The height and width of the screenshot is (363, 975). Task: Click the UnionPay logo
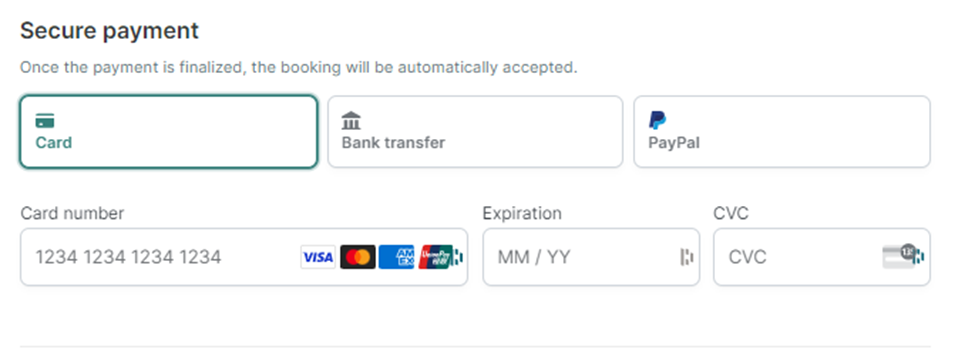435,257
